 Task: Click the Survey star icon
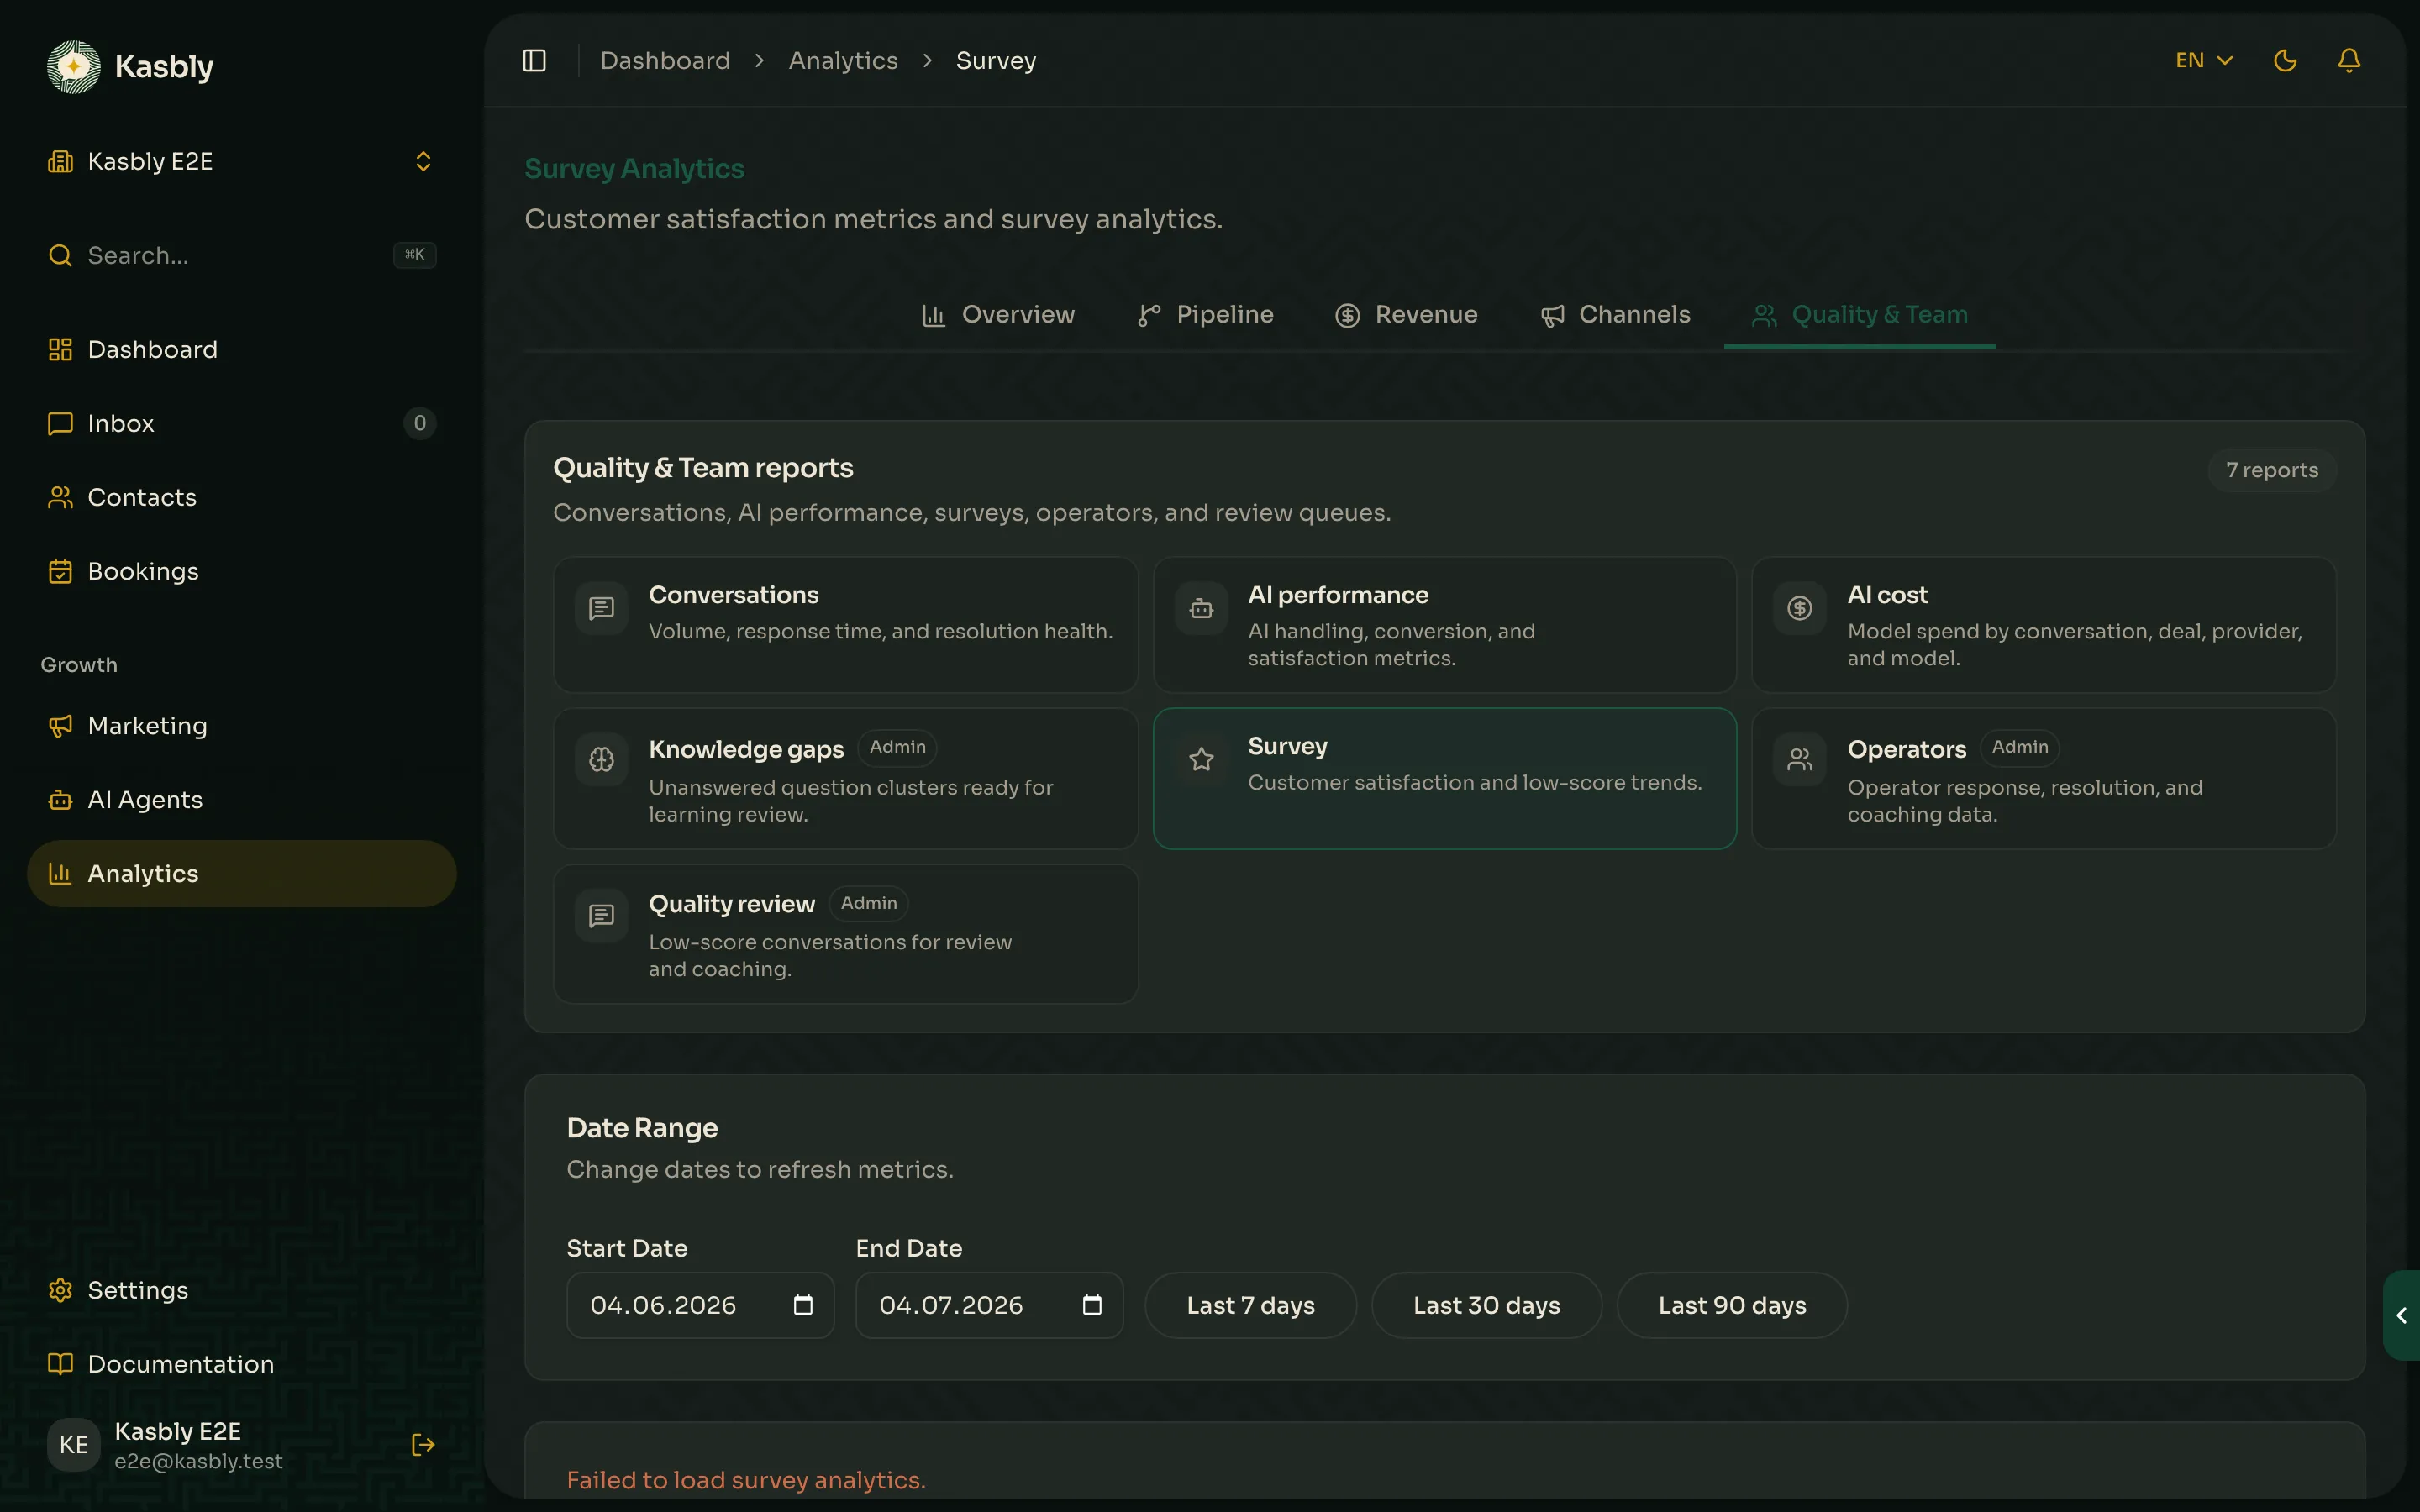1201,760
